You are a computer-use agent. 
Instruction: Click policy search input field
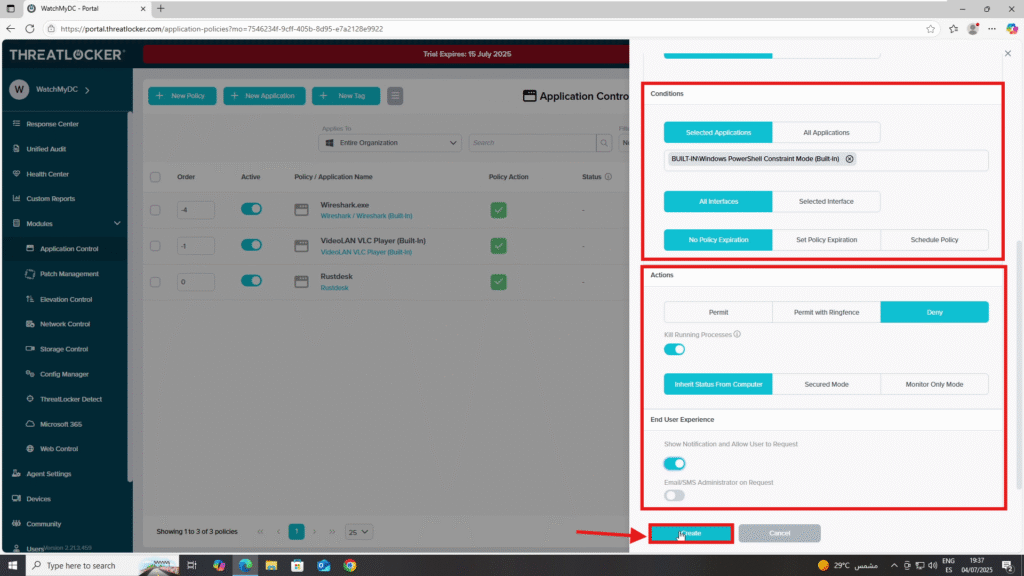pyautogui.click(x=532, y=142)
